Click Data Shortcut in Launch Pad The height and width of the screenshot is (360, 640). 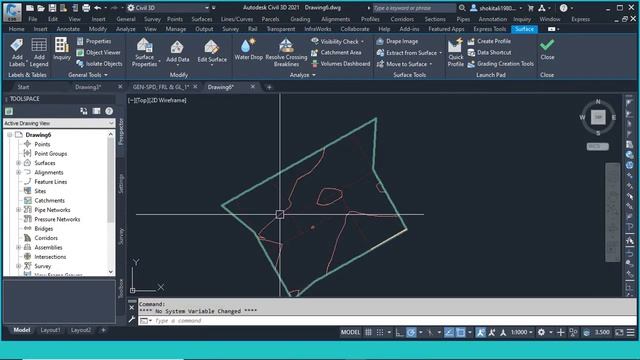[489, 52]
